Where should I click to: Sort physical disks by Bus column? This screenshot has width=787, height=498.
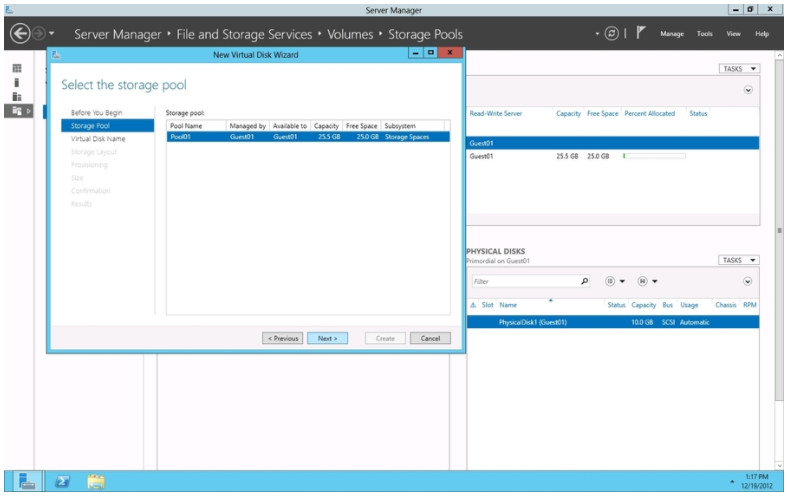[667, 305]
